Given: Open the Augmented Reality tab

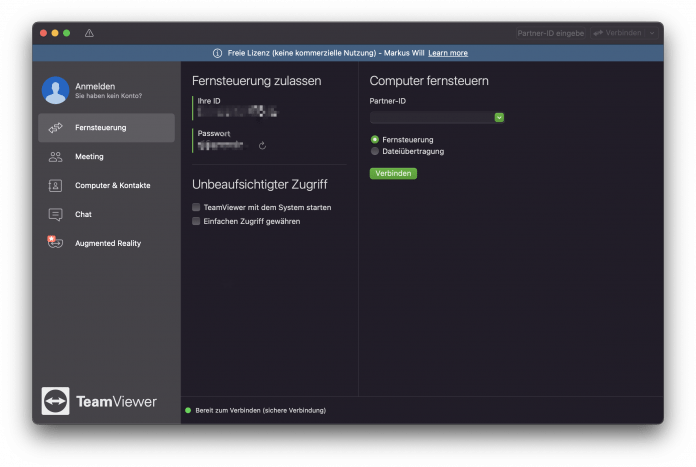Looking at the screenshot, I should 107,243.
